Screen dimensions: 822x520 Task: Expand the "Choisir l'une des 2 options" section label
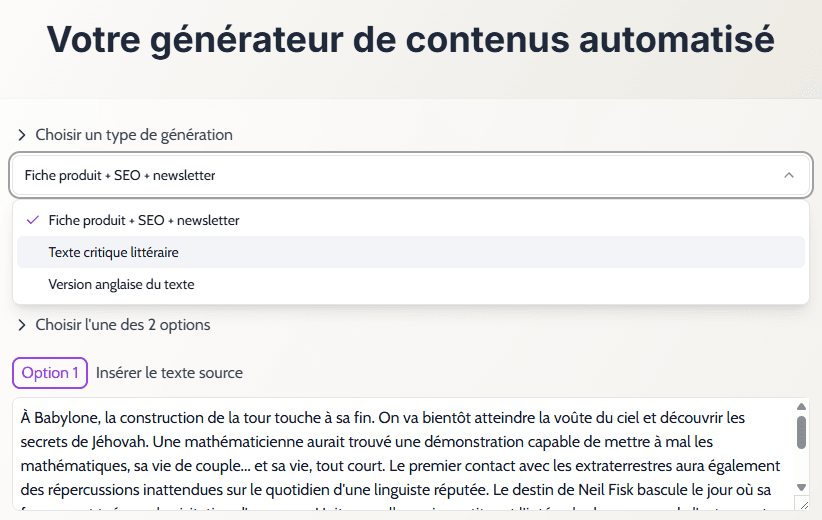(x=123, y=325)
